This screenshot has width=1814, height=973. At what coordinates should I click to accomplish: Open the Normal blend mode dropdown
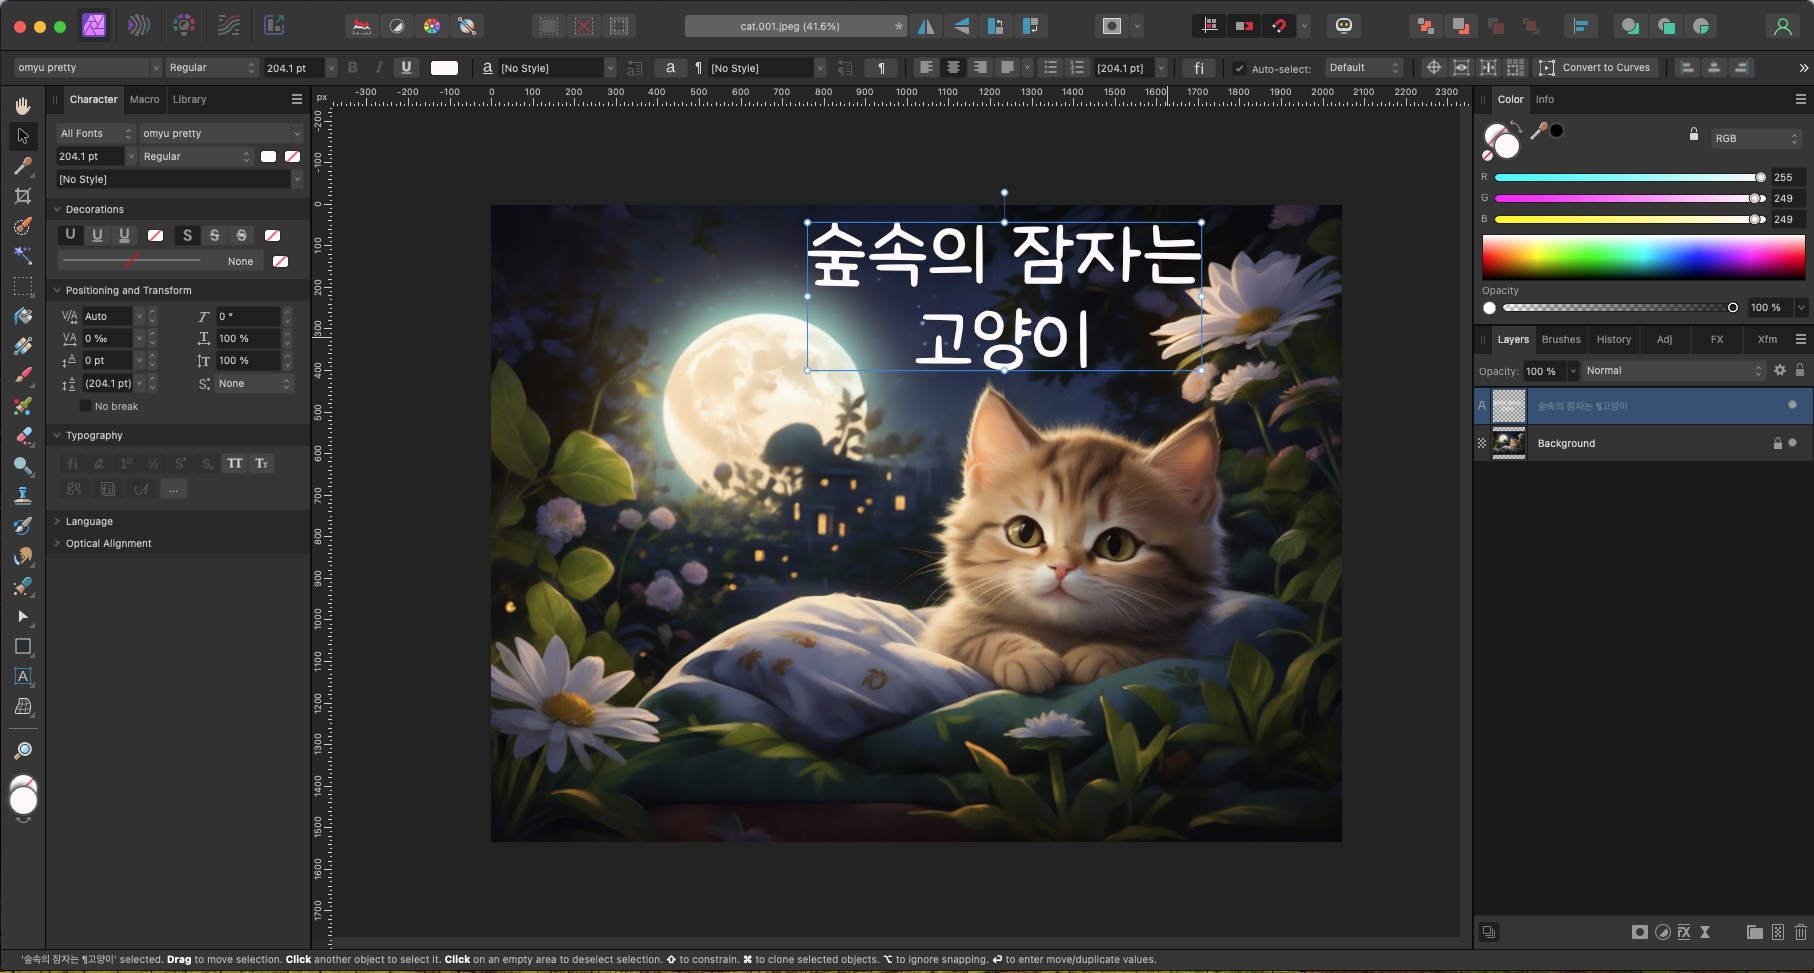[x=1674, y=370]
